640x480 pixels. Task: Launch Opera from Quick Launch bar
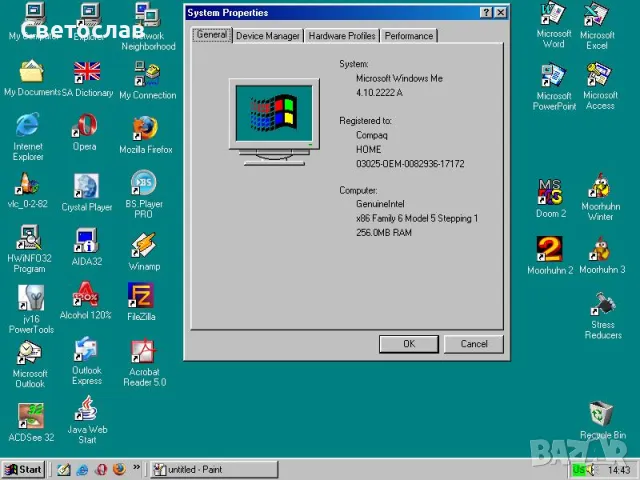(x=101, y=469)
